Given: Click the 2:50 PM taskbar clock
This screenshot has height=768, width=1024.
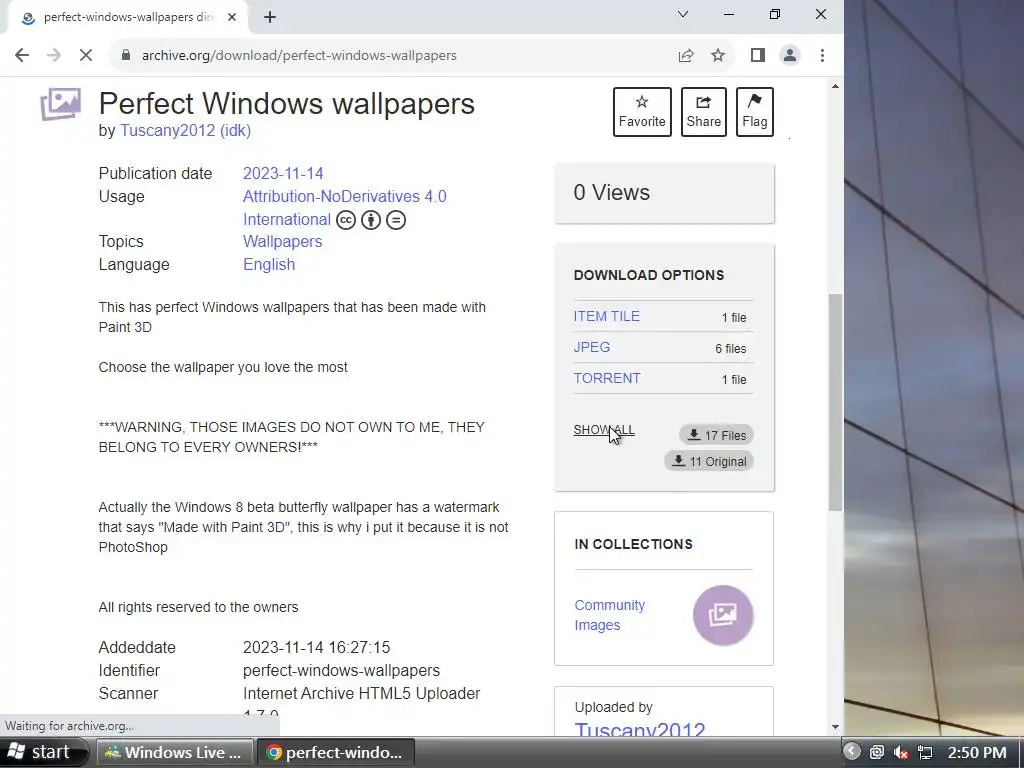Looking at the screenshot, I should tap(977, 752).
